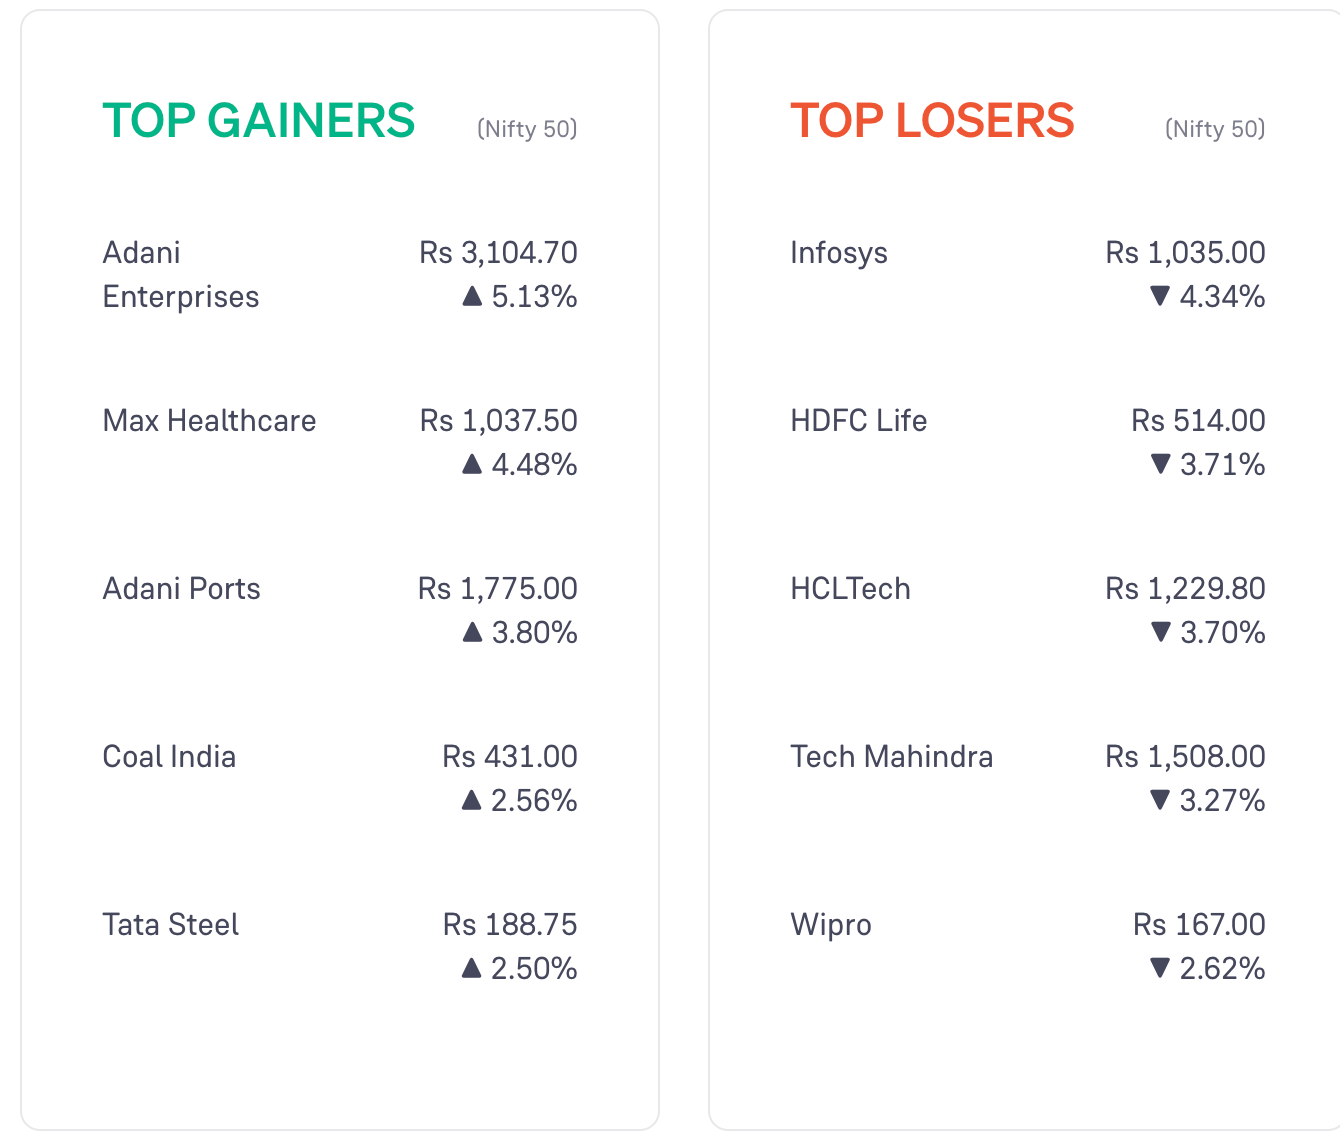Select HDFC Life in top losers
The image size is (1340, 1138).
click(x=858, y=420)
